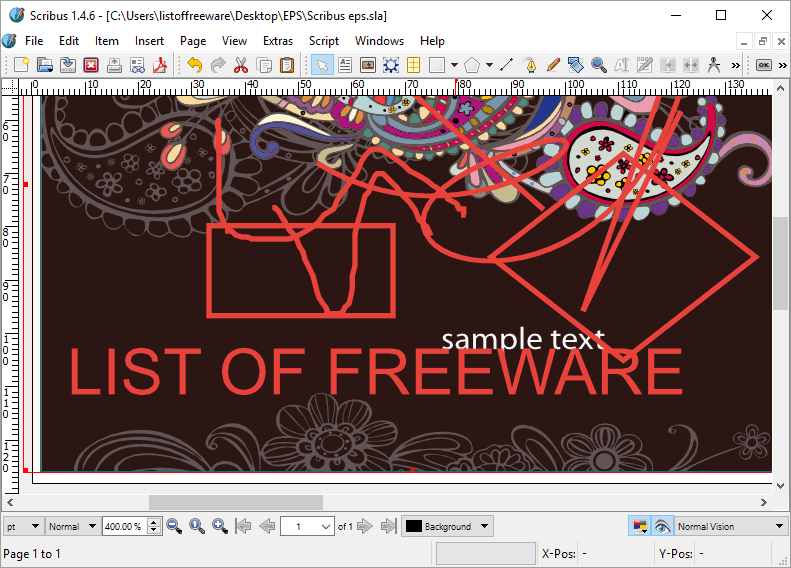The width and height of the screenshot is (791, 568).
Task: Zoom to 100% with the 1:1 magnifier
Action: [x=197, y=526]
